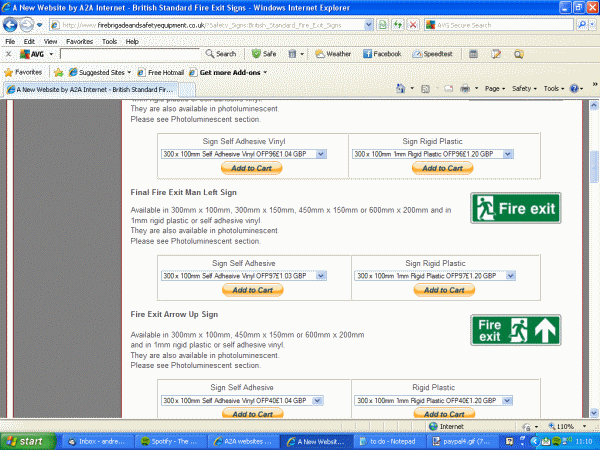
Task: Click the Fire exit left sign image
Action: pos(515,207)
